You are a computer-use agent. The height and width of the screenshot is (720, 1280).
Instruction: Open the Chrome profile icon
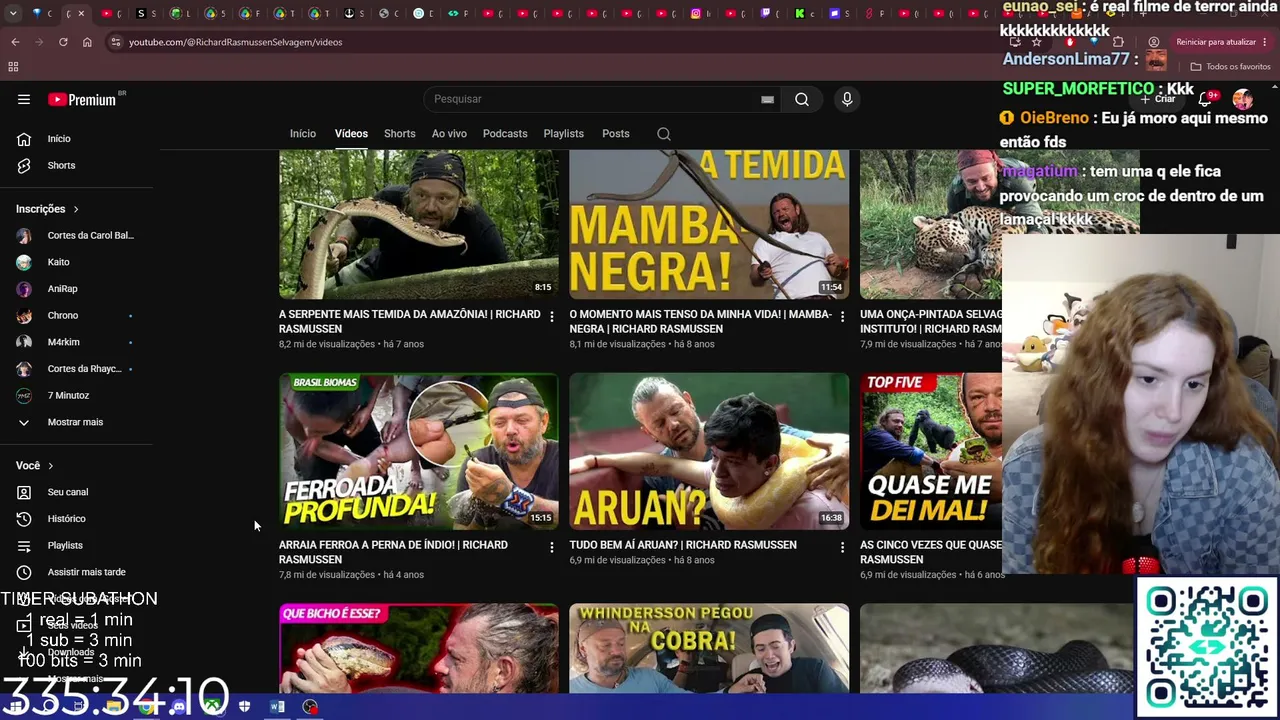pyautogui.click(x=1154, y=42)
